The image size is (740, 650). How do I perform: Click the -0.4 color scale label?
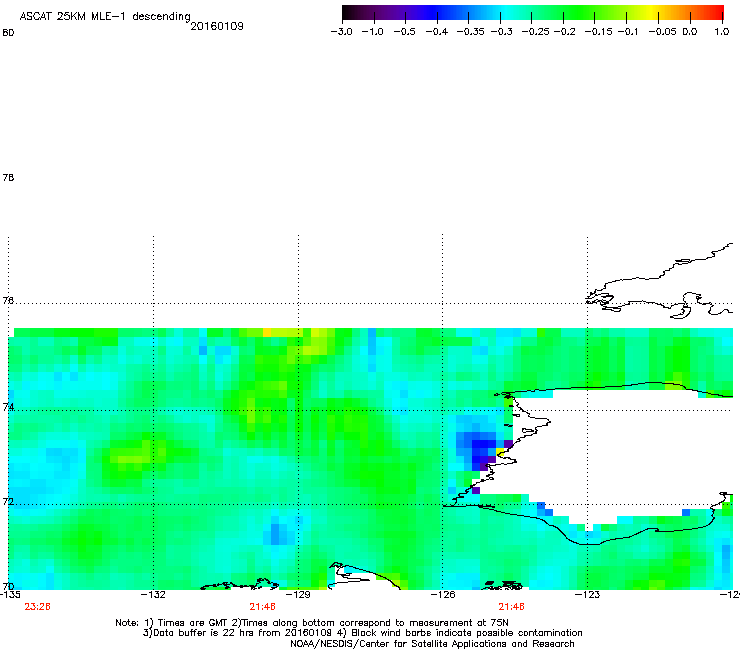click(x=437, y=32)
